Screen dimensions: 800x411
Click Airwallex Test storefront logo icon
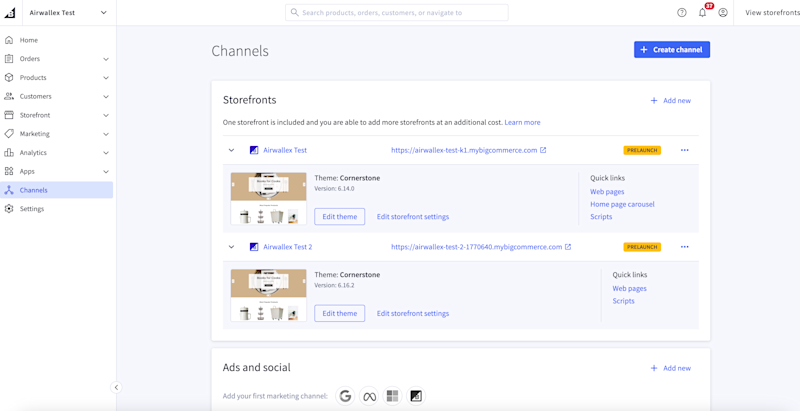tap(254, 150)
